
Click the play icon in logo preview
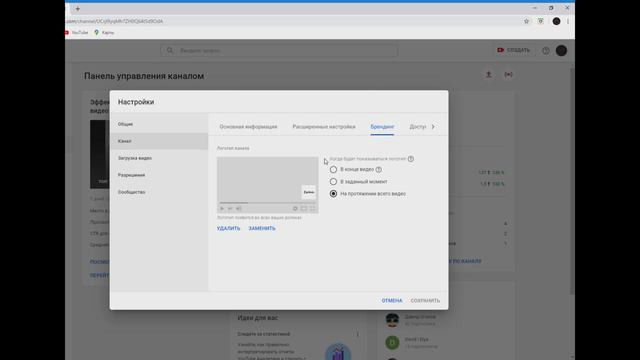(x=222, y=209)
